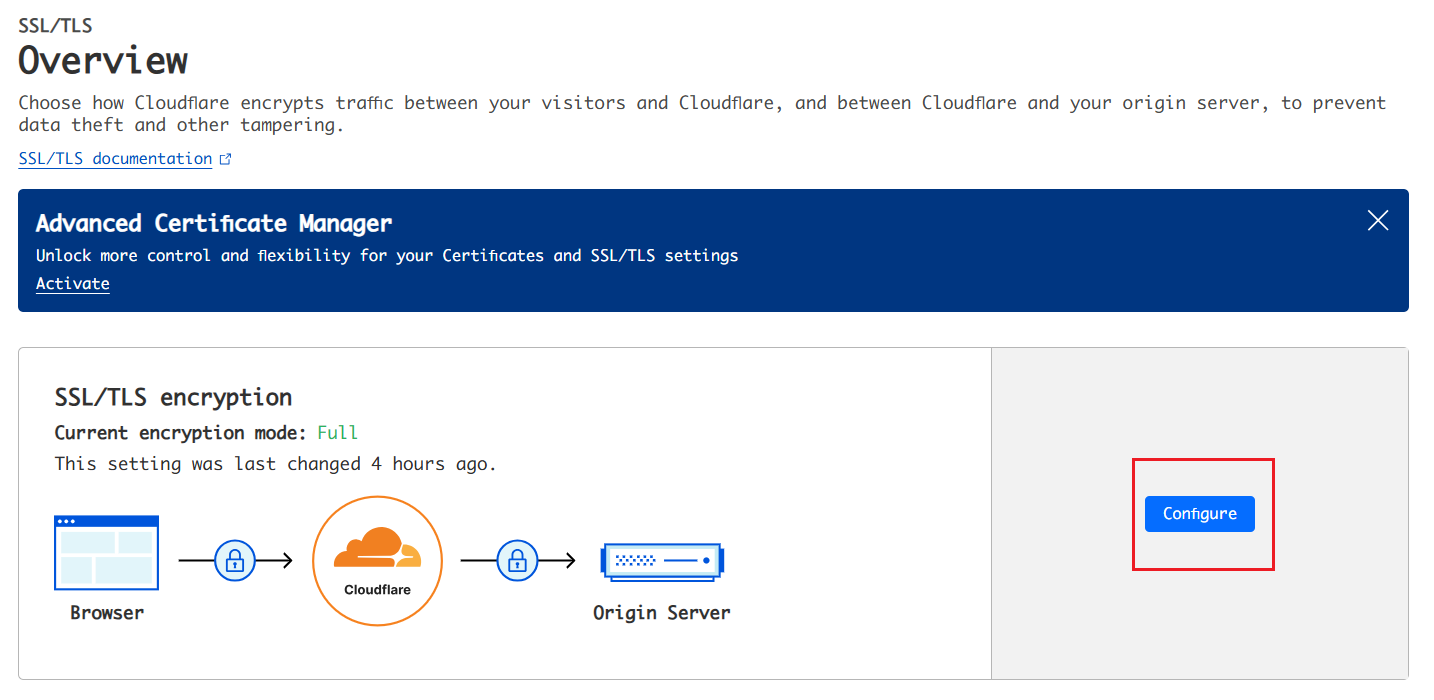1434x700 pixels.
Task: Click the Origin Server device icon
Action: point(662,561)
